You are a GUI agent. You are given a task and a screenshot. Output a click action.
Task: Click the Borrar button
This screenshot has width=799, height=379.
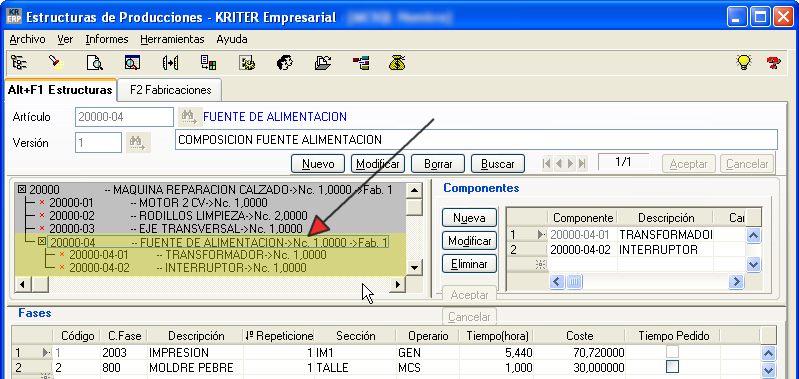438,164
